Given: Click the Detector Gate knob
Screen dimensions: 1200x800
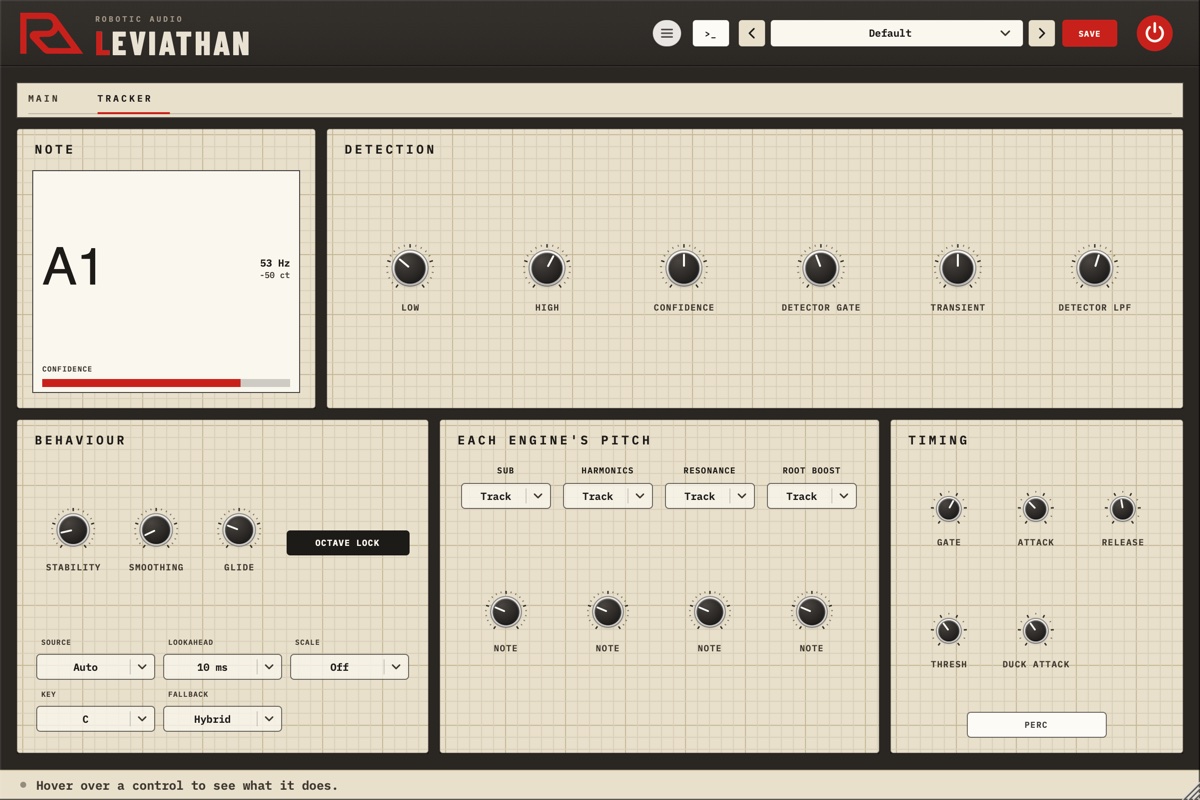Looking at the screenshot, I should [x=821, y=268].
